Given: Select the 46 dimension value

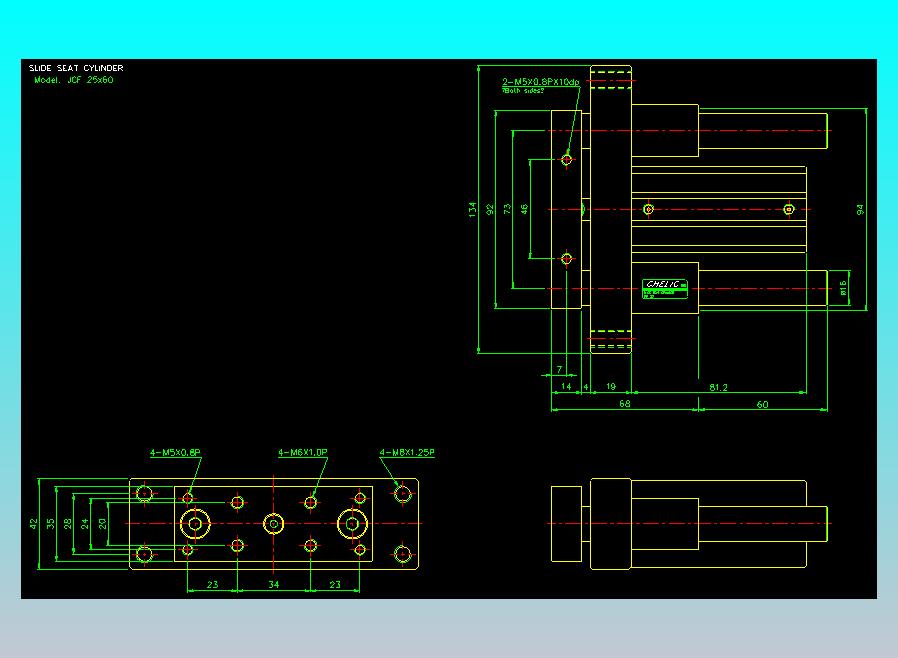Looking at the screenshot, I should pyautogui.click(x=524, y=209).
